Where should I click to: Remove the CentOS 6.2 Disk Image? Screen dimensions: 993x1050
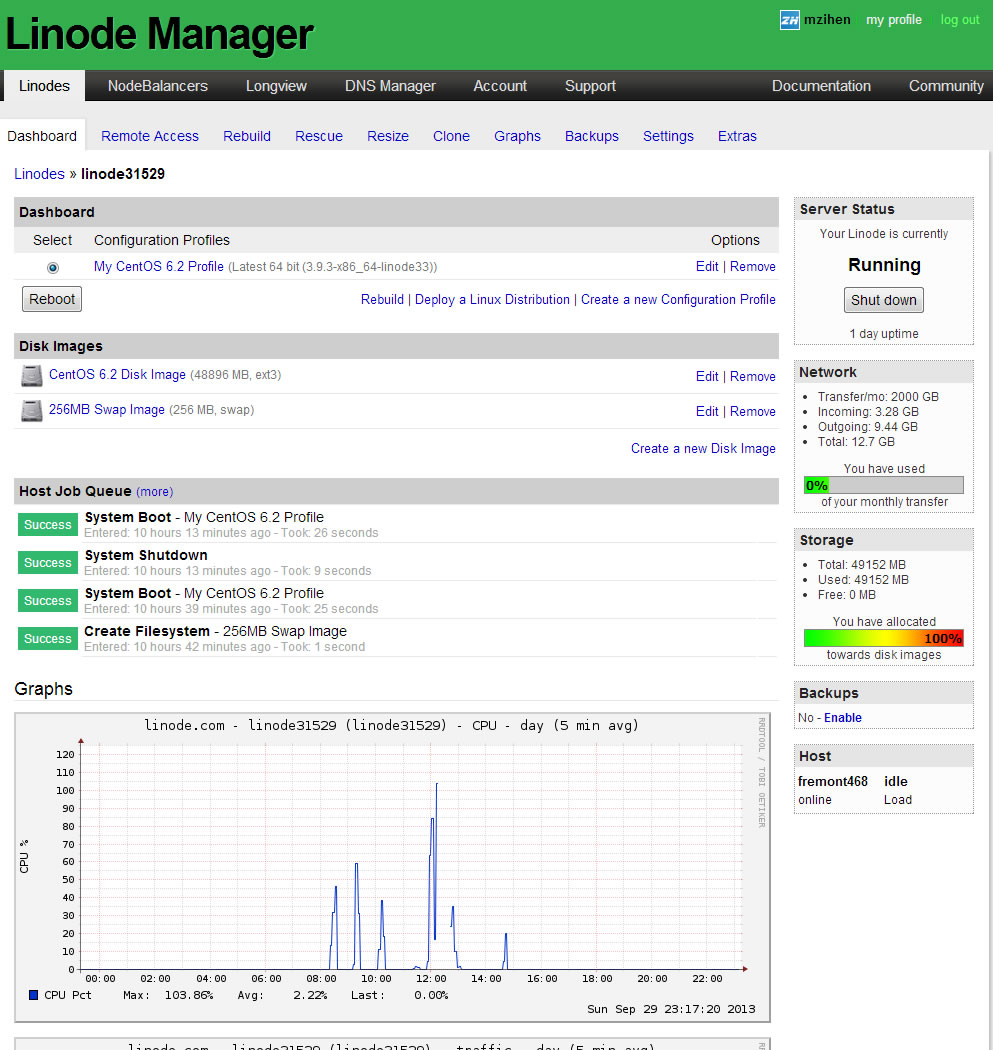[753, 376]
